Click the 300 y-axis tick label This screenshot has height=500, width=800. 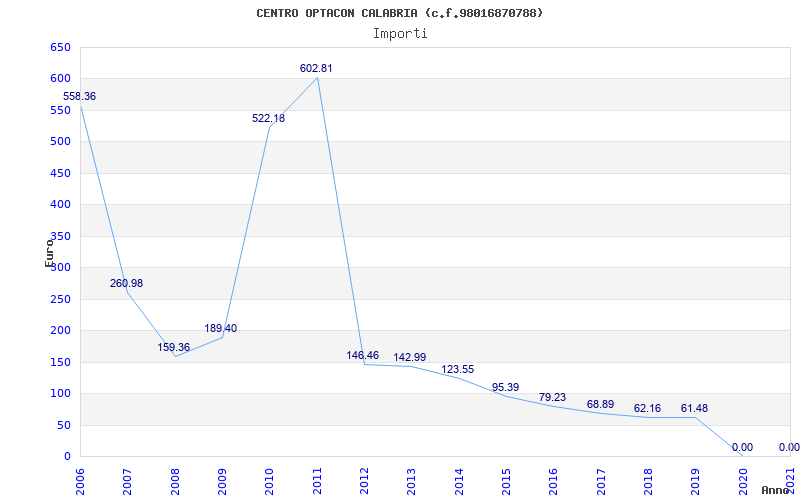(x=60, y=267)
